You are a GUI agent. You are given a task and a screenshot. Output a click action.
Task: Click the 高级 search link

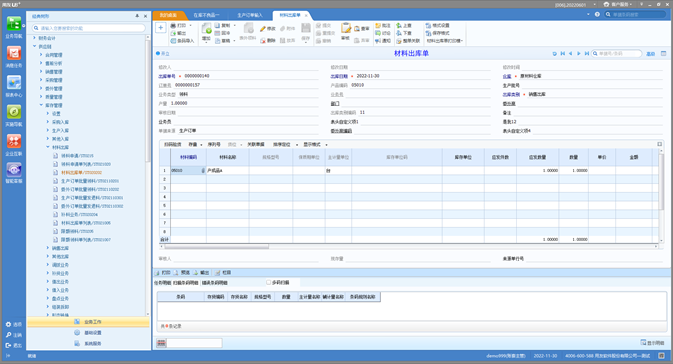click(x=651, y=54)
